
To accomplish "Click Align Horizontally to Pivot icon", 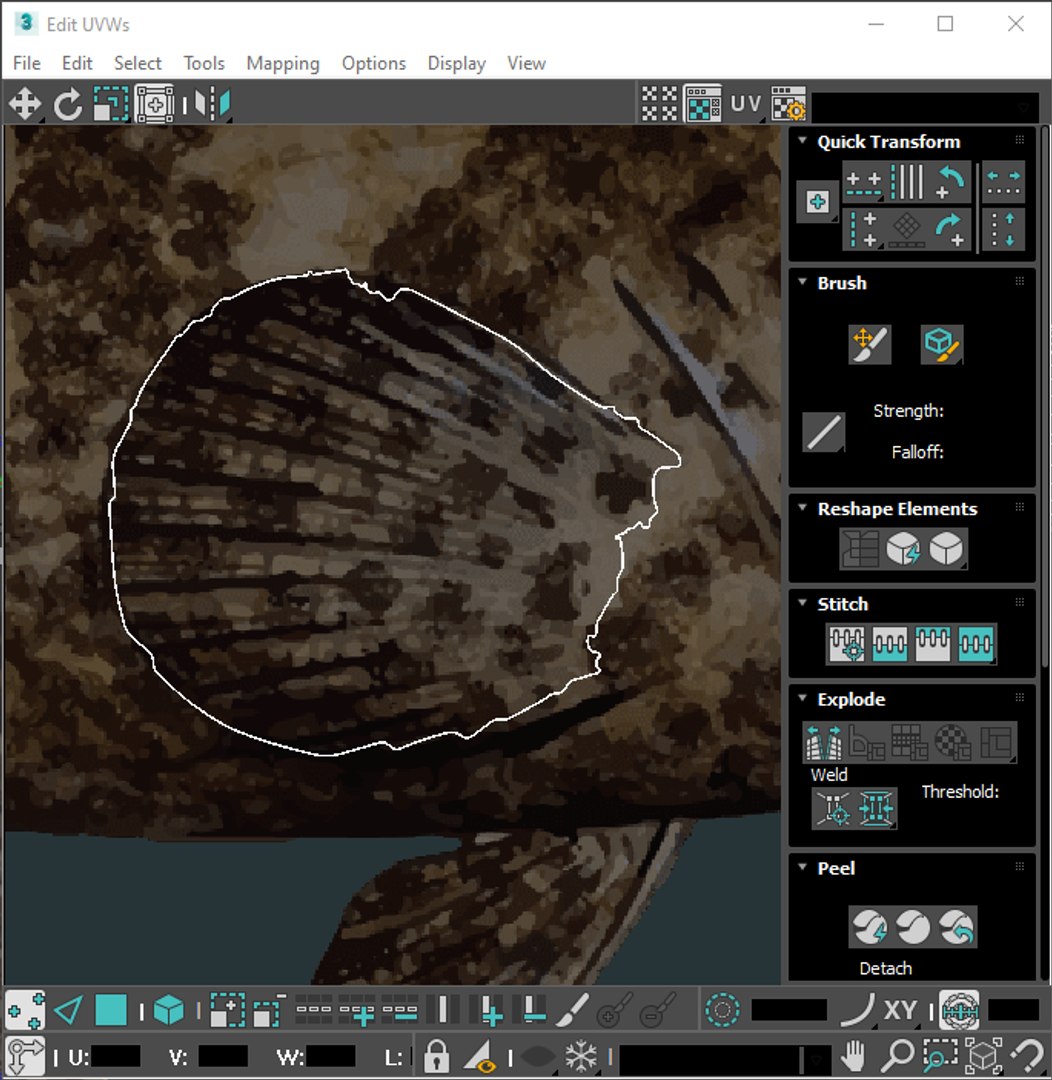I will [863, 183].
